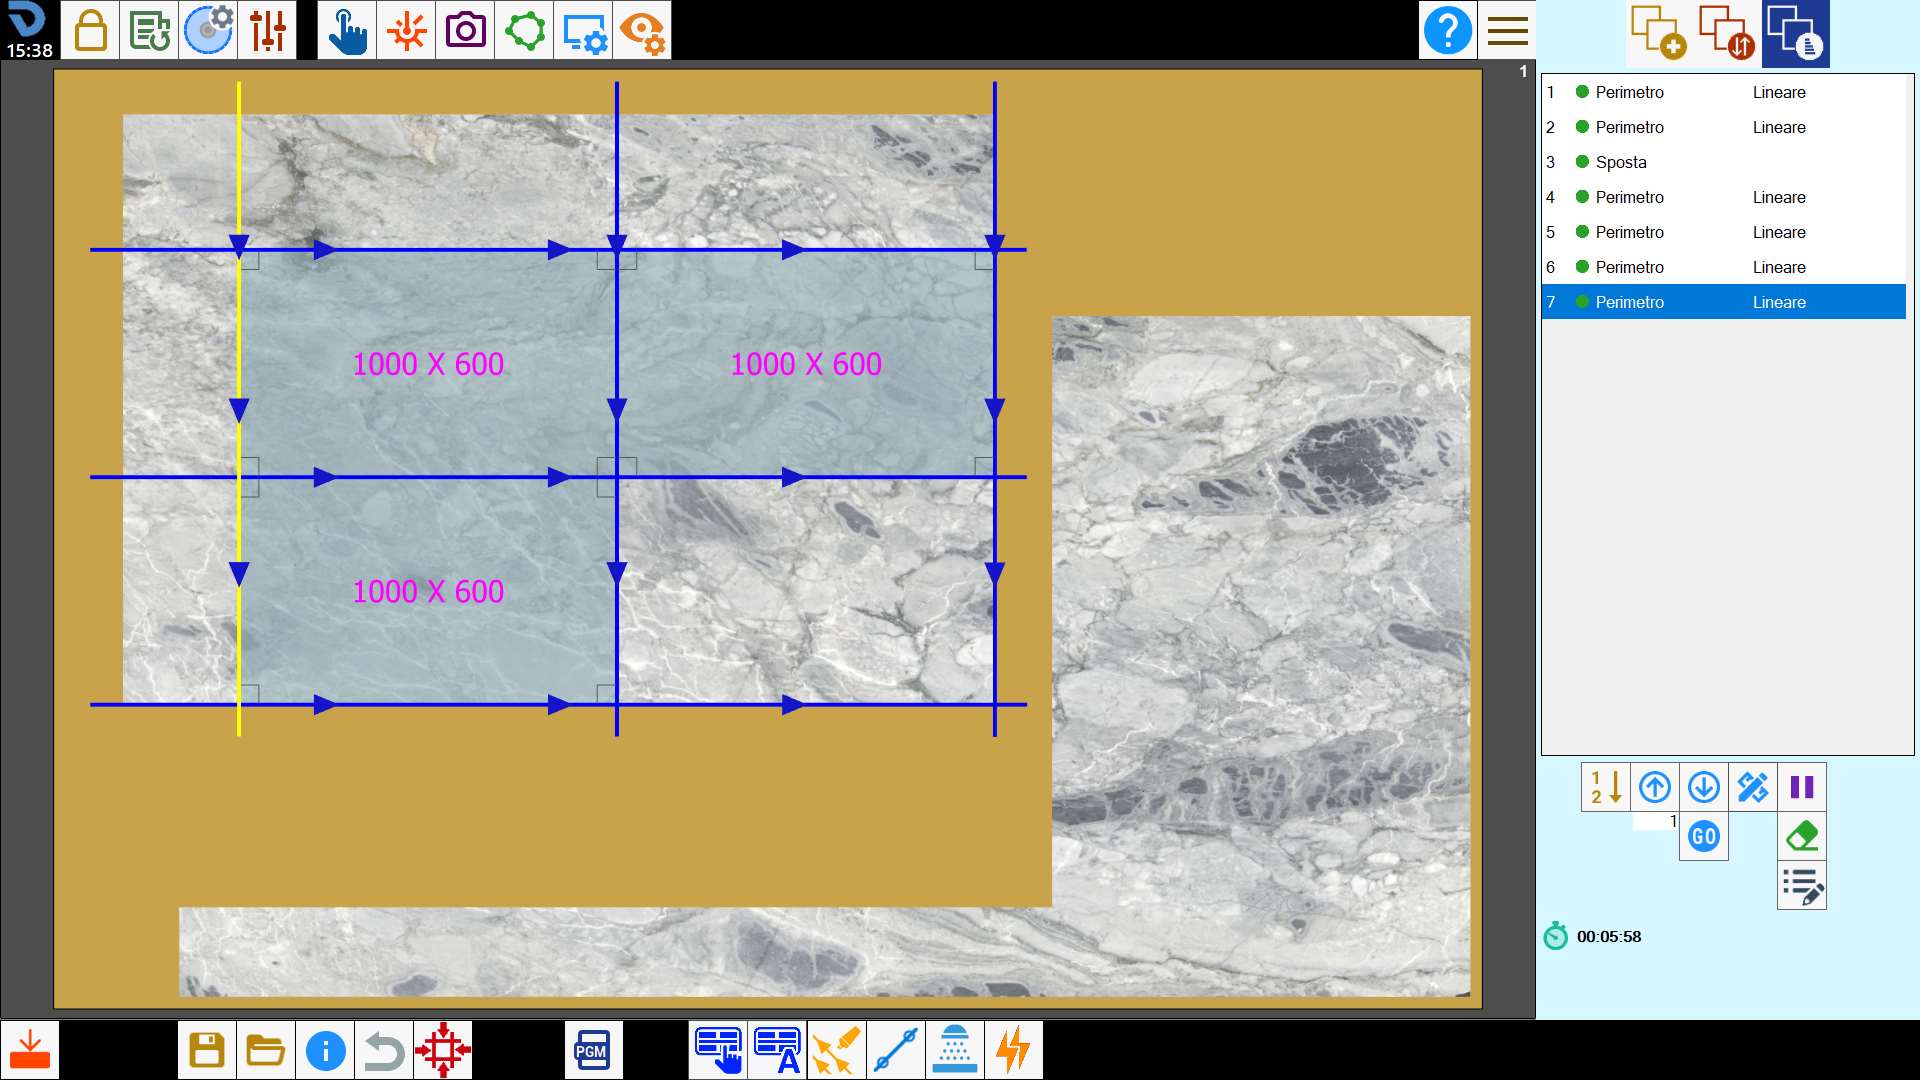Toggle the pause button
This screenshot has width=1920, height=1080.
pyautogui.click(x=1802, y=787)
